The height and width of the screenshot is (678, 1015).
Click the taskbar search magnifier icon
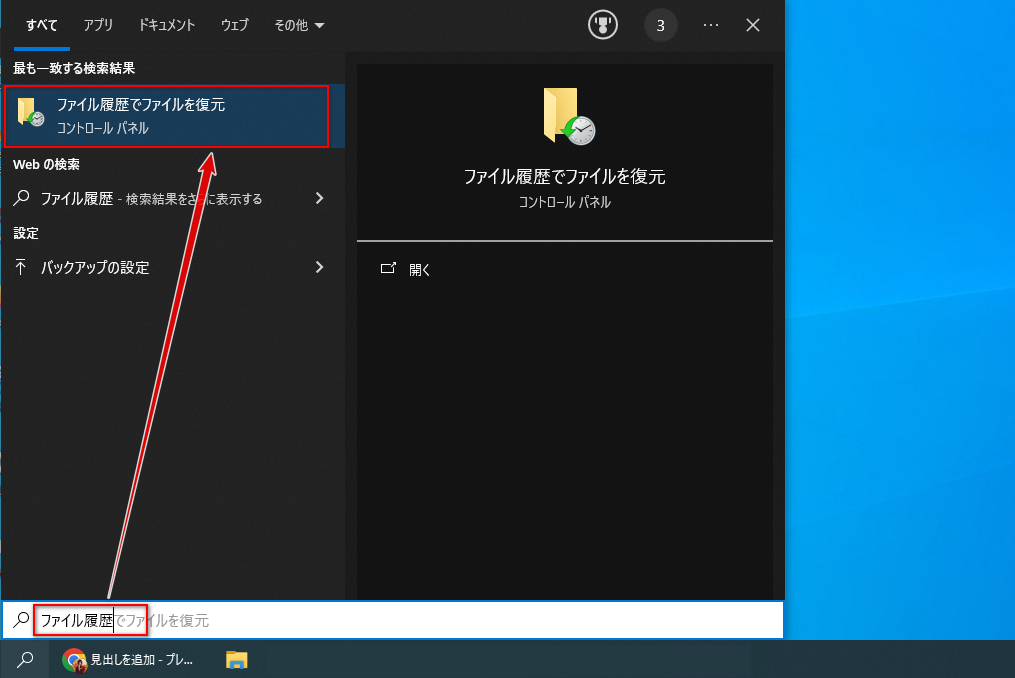[x=25, y=659]
